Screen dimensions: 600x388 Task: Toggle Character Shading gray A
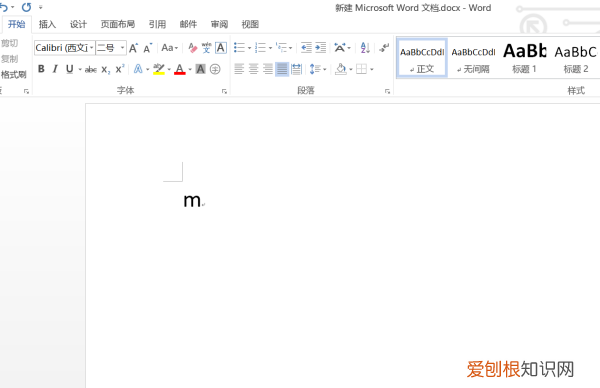[201, 69]
